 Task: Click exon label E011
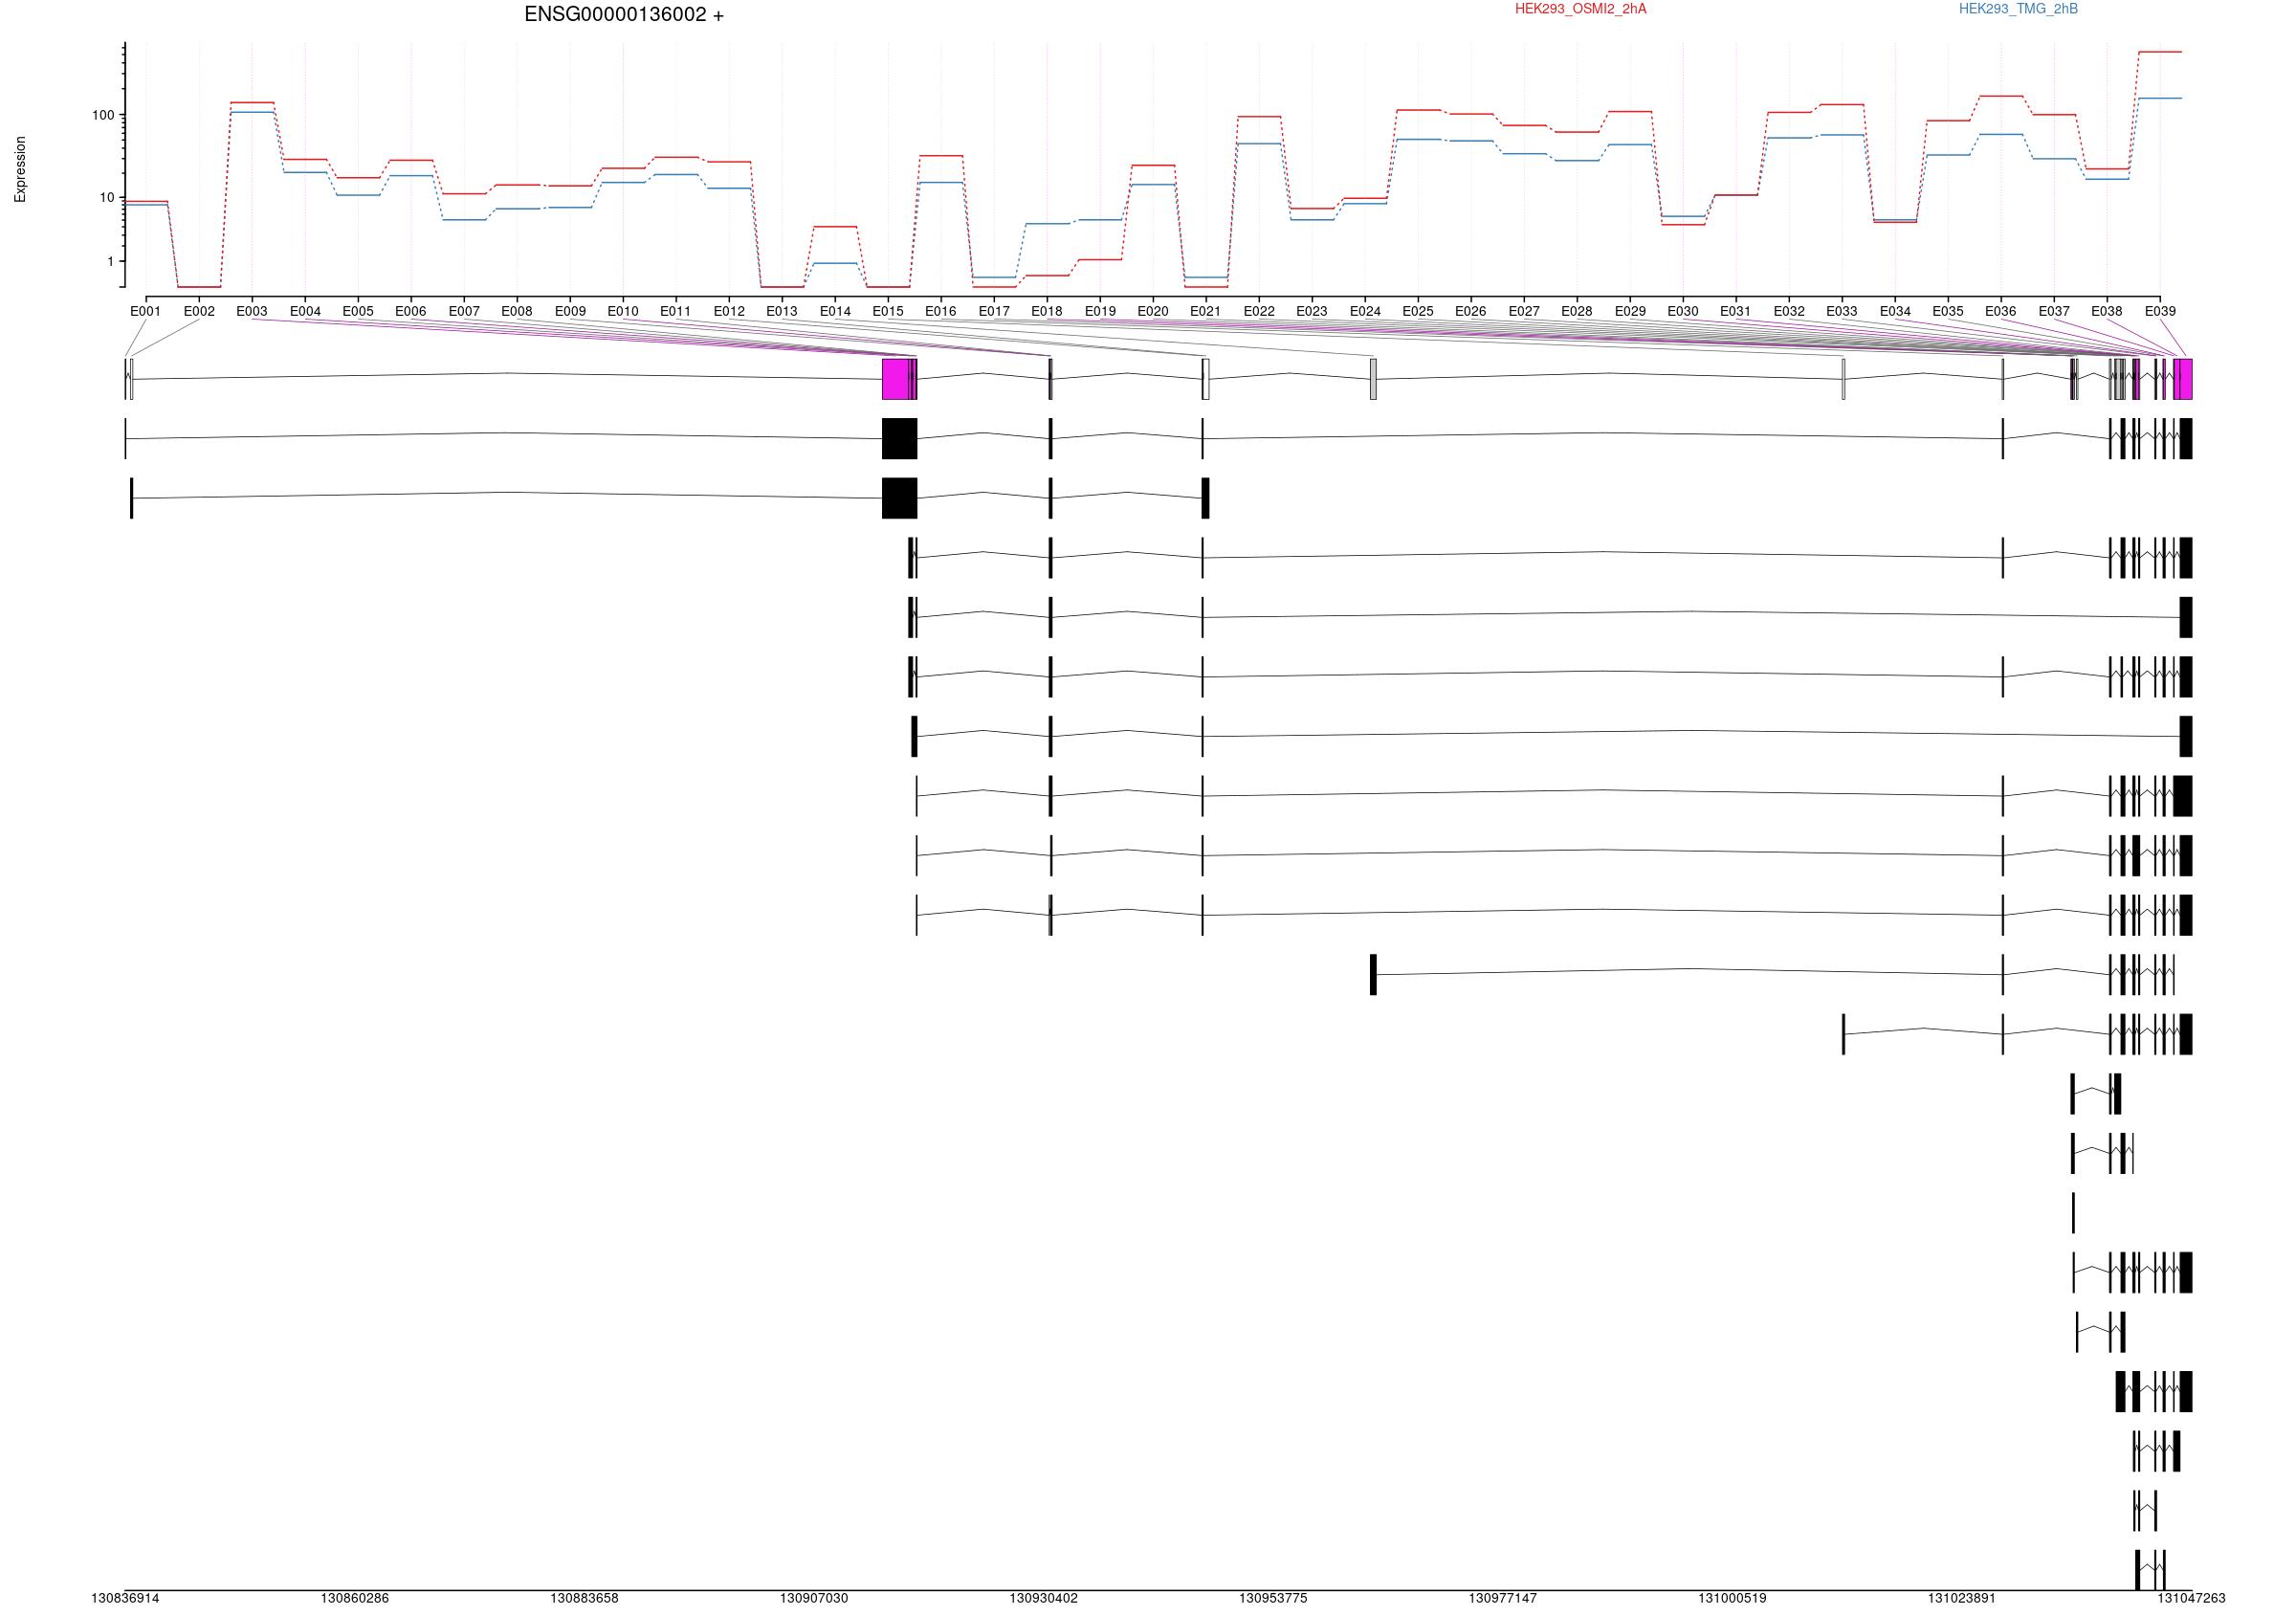[676, 311]
